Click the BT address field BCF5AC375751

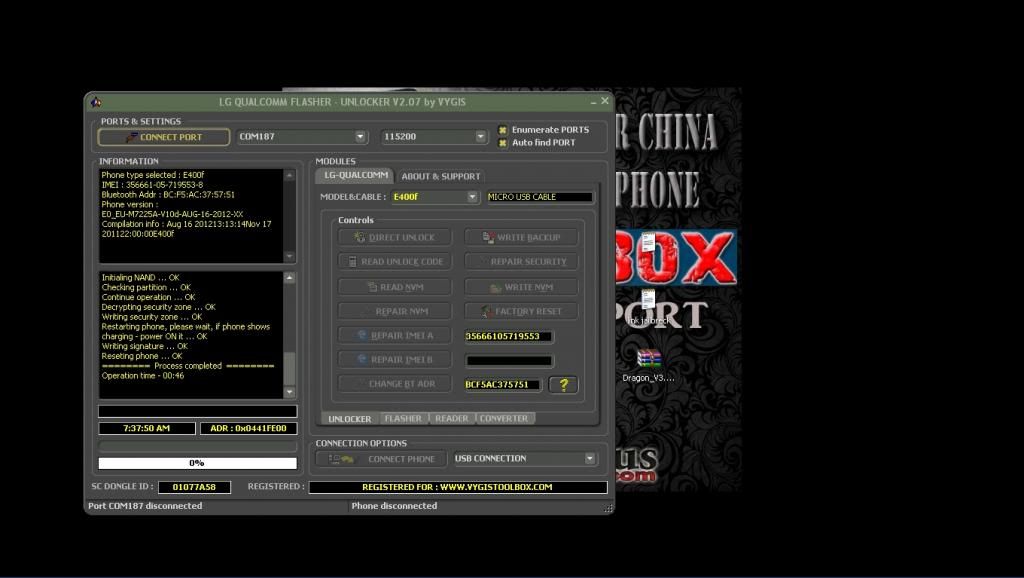(503, 385)
